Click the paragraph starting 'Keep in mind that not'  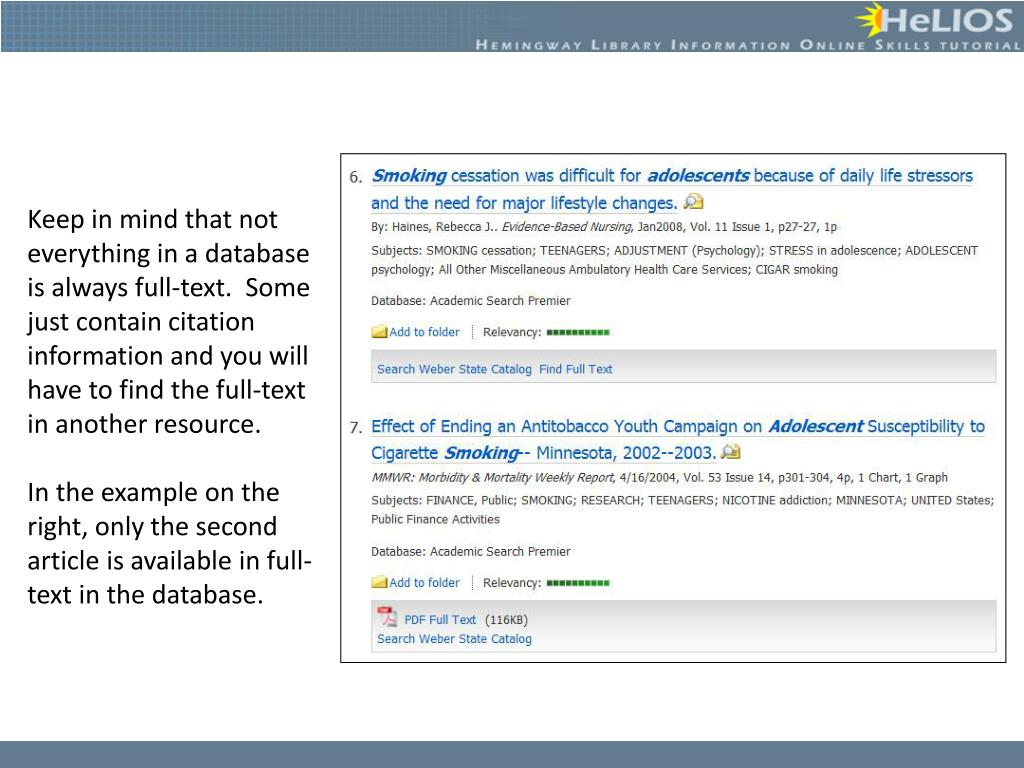click(168, 321)
